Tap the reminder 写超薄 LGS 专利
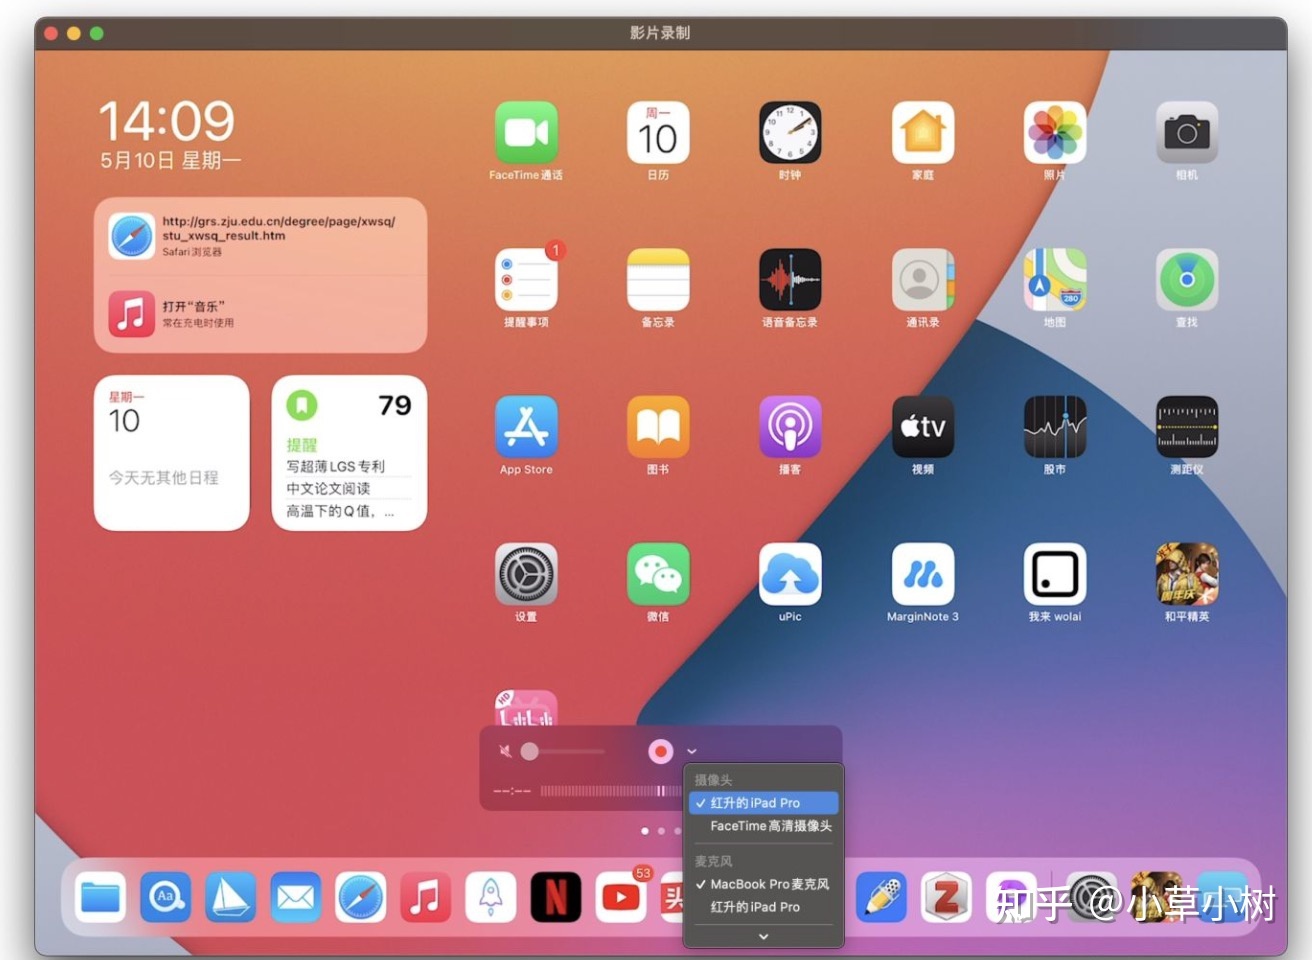This screenshot has height=960, width=1312. click(335, 466)
